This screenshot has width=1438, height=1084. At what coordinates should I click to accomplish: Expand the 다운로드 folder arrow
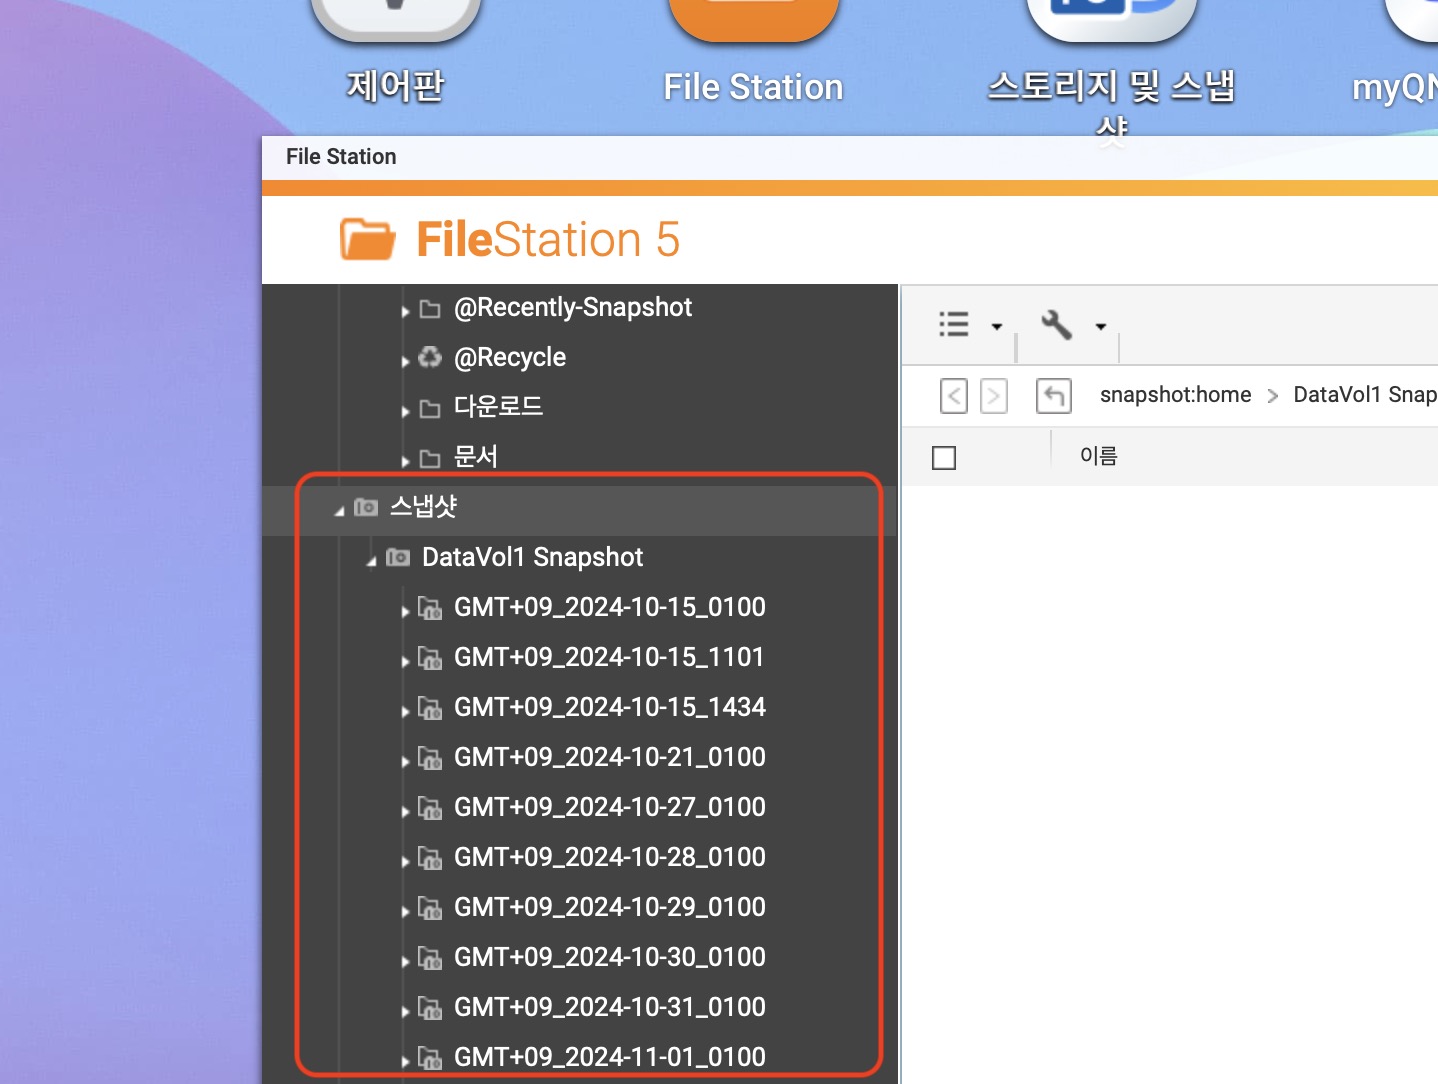tap(405, 411)
